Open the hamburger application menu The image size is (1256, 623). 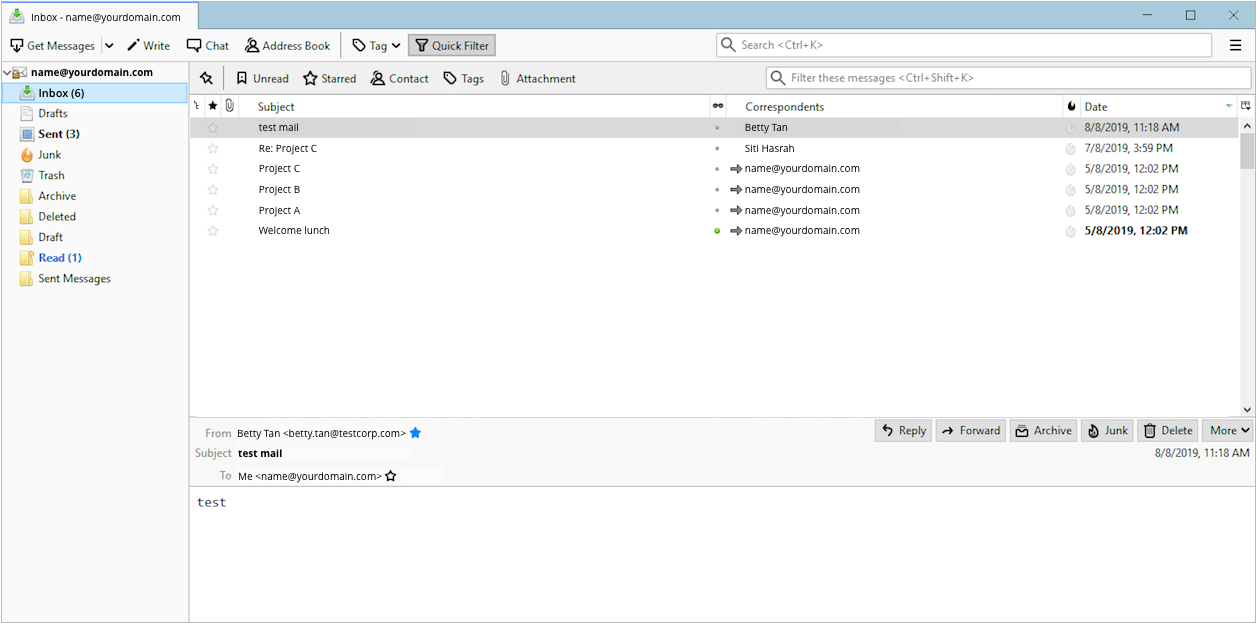(1235, 45)
